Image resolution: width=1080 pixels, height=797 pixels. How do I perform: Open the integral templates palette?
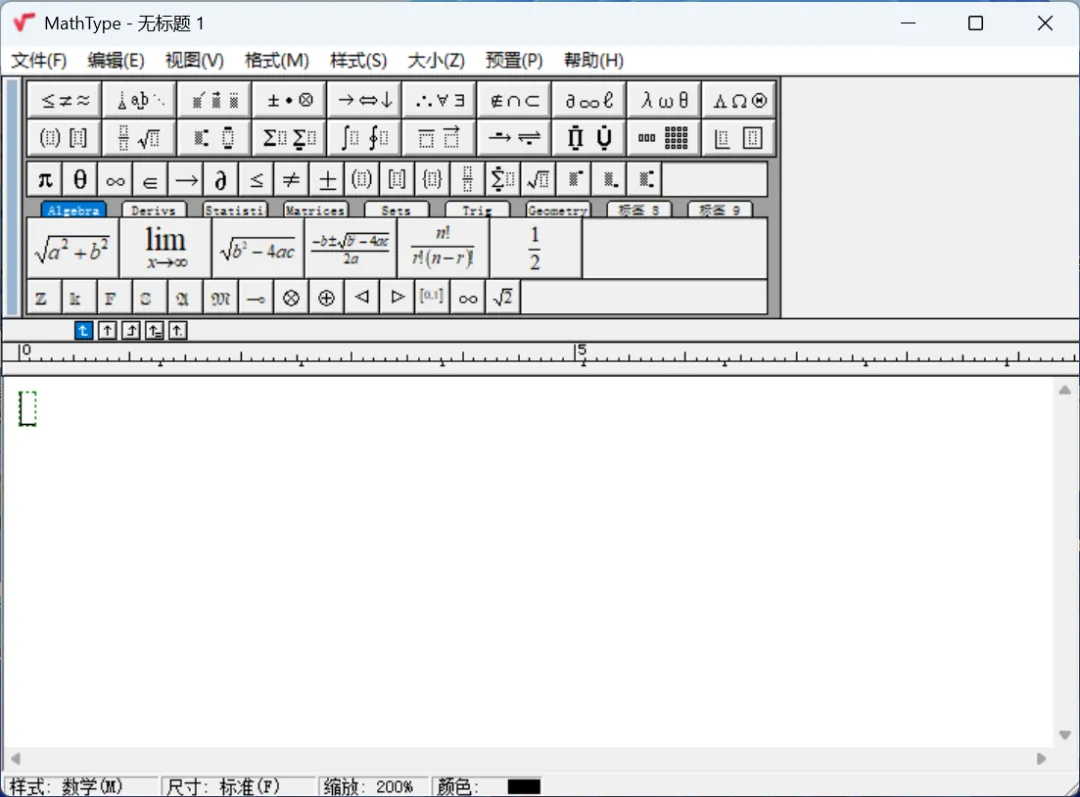coord(364,138)
